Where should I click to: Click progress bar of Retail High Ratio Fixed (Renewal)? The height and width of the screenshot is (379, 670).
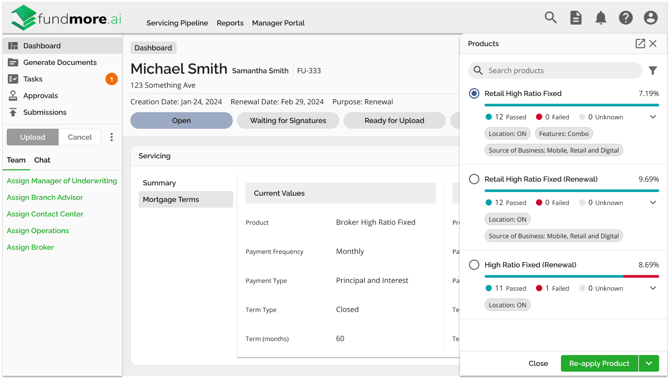point(572,191)
